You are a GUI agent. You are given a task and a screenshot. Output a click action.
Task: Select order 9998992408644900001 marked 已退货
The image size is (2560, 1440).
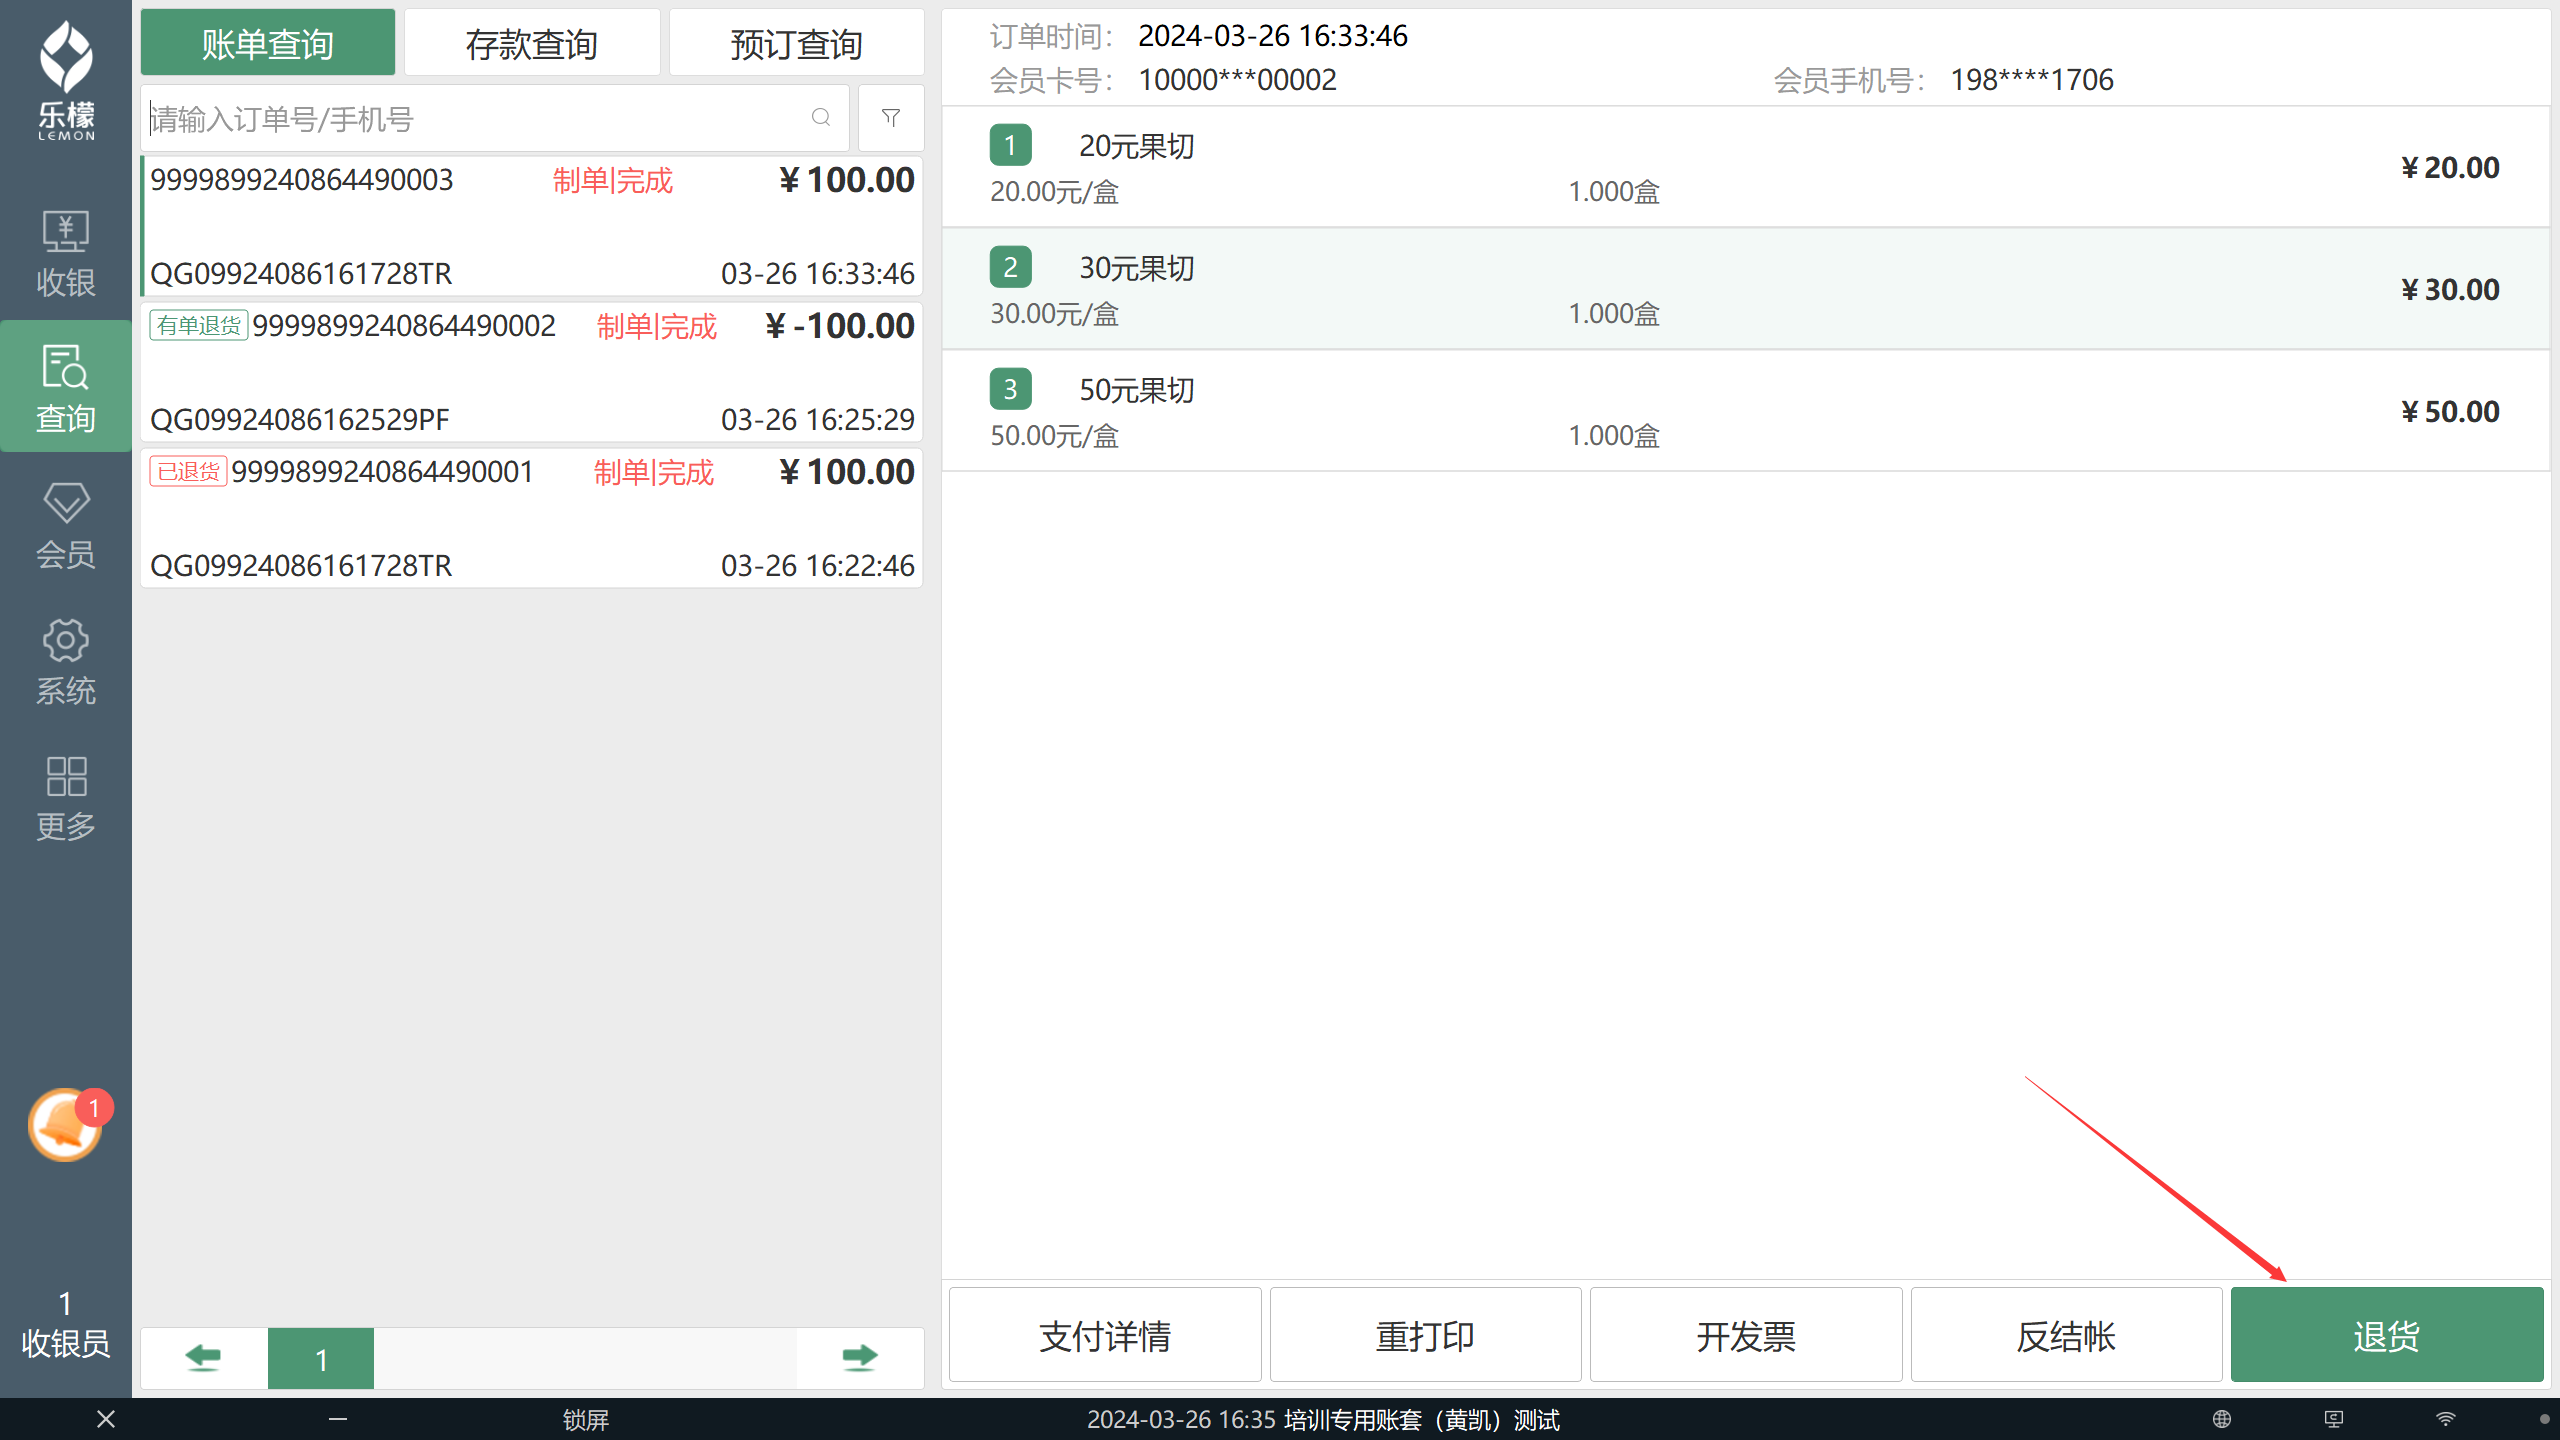pyautogui.click(x=532, y=518)
